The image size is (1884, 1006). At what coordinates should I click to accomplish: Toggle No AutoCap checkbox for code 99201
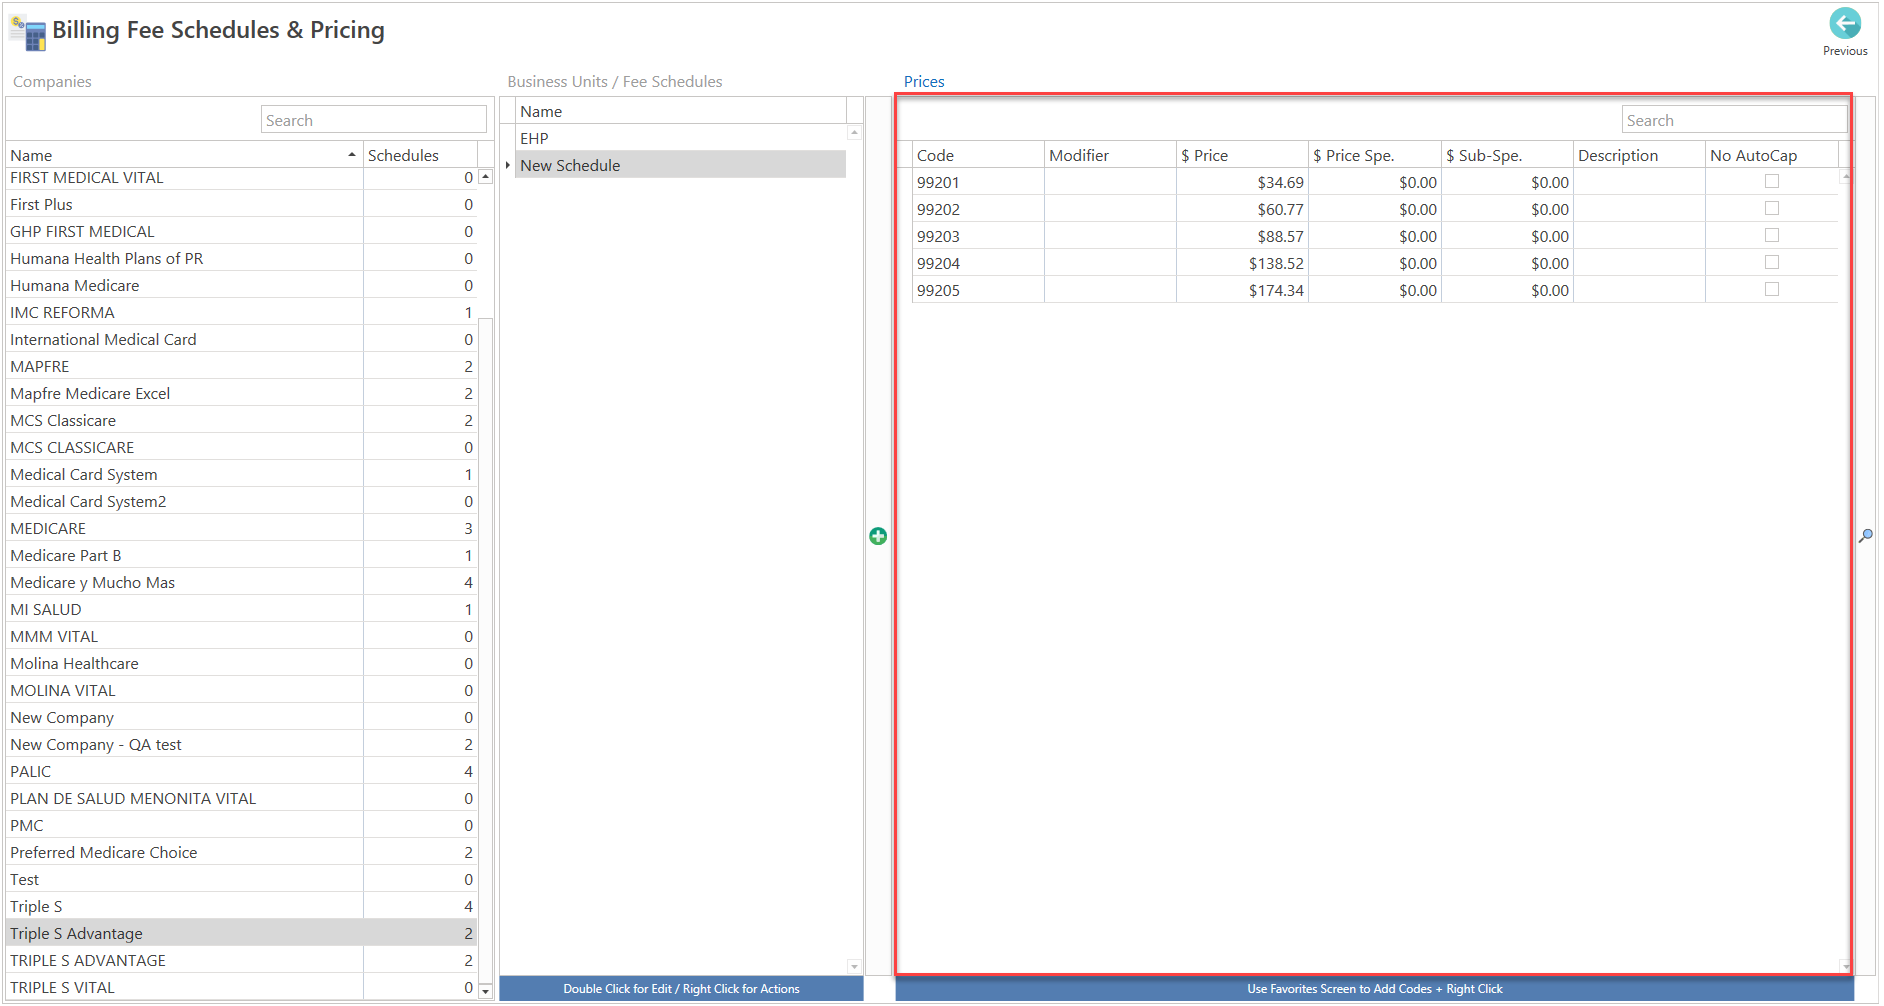pyautogui.click(x=1772, y=181)
